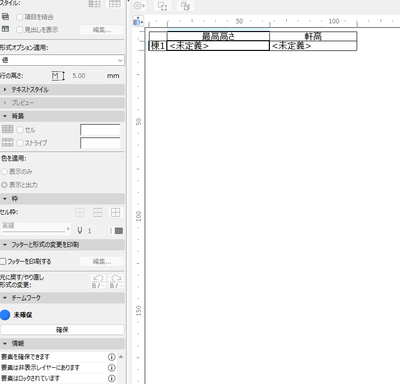This screenshot has height=384, width=400.
Task: Open the 形式オプション適用 dropdown
Action: pyautogui.click(x=62, y=60)
